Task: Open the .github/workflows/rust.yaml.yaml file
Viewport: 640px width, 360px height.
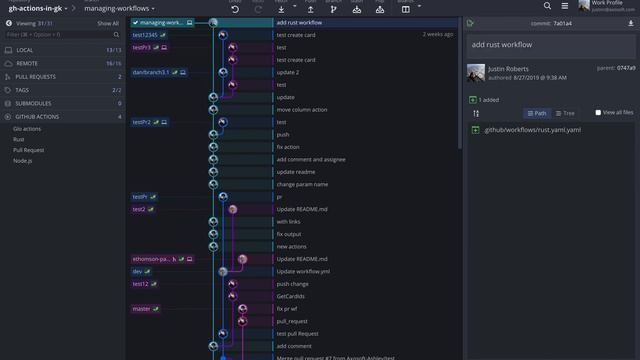Action: [x=532, y=130]
